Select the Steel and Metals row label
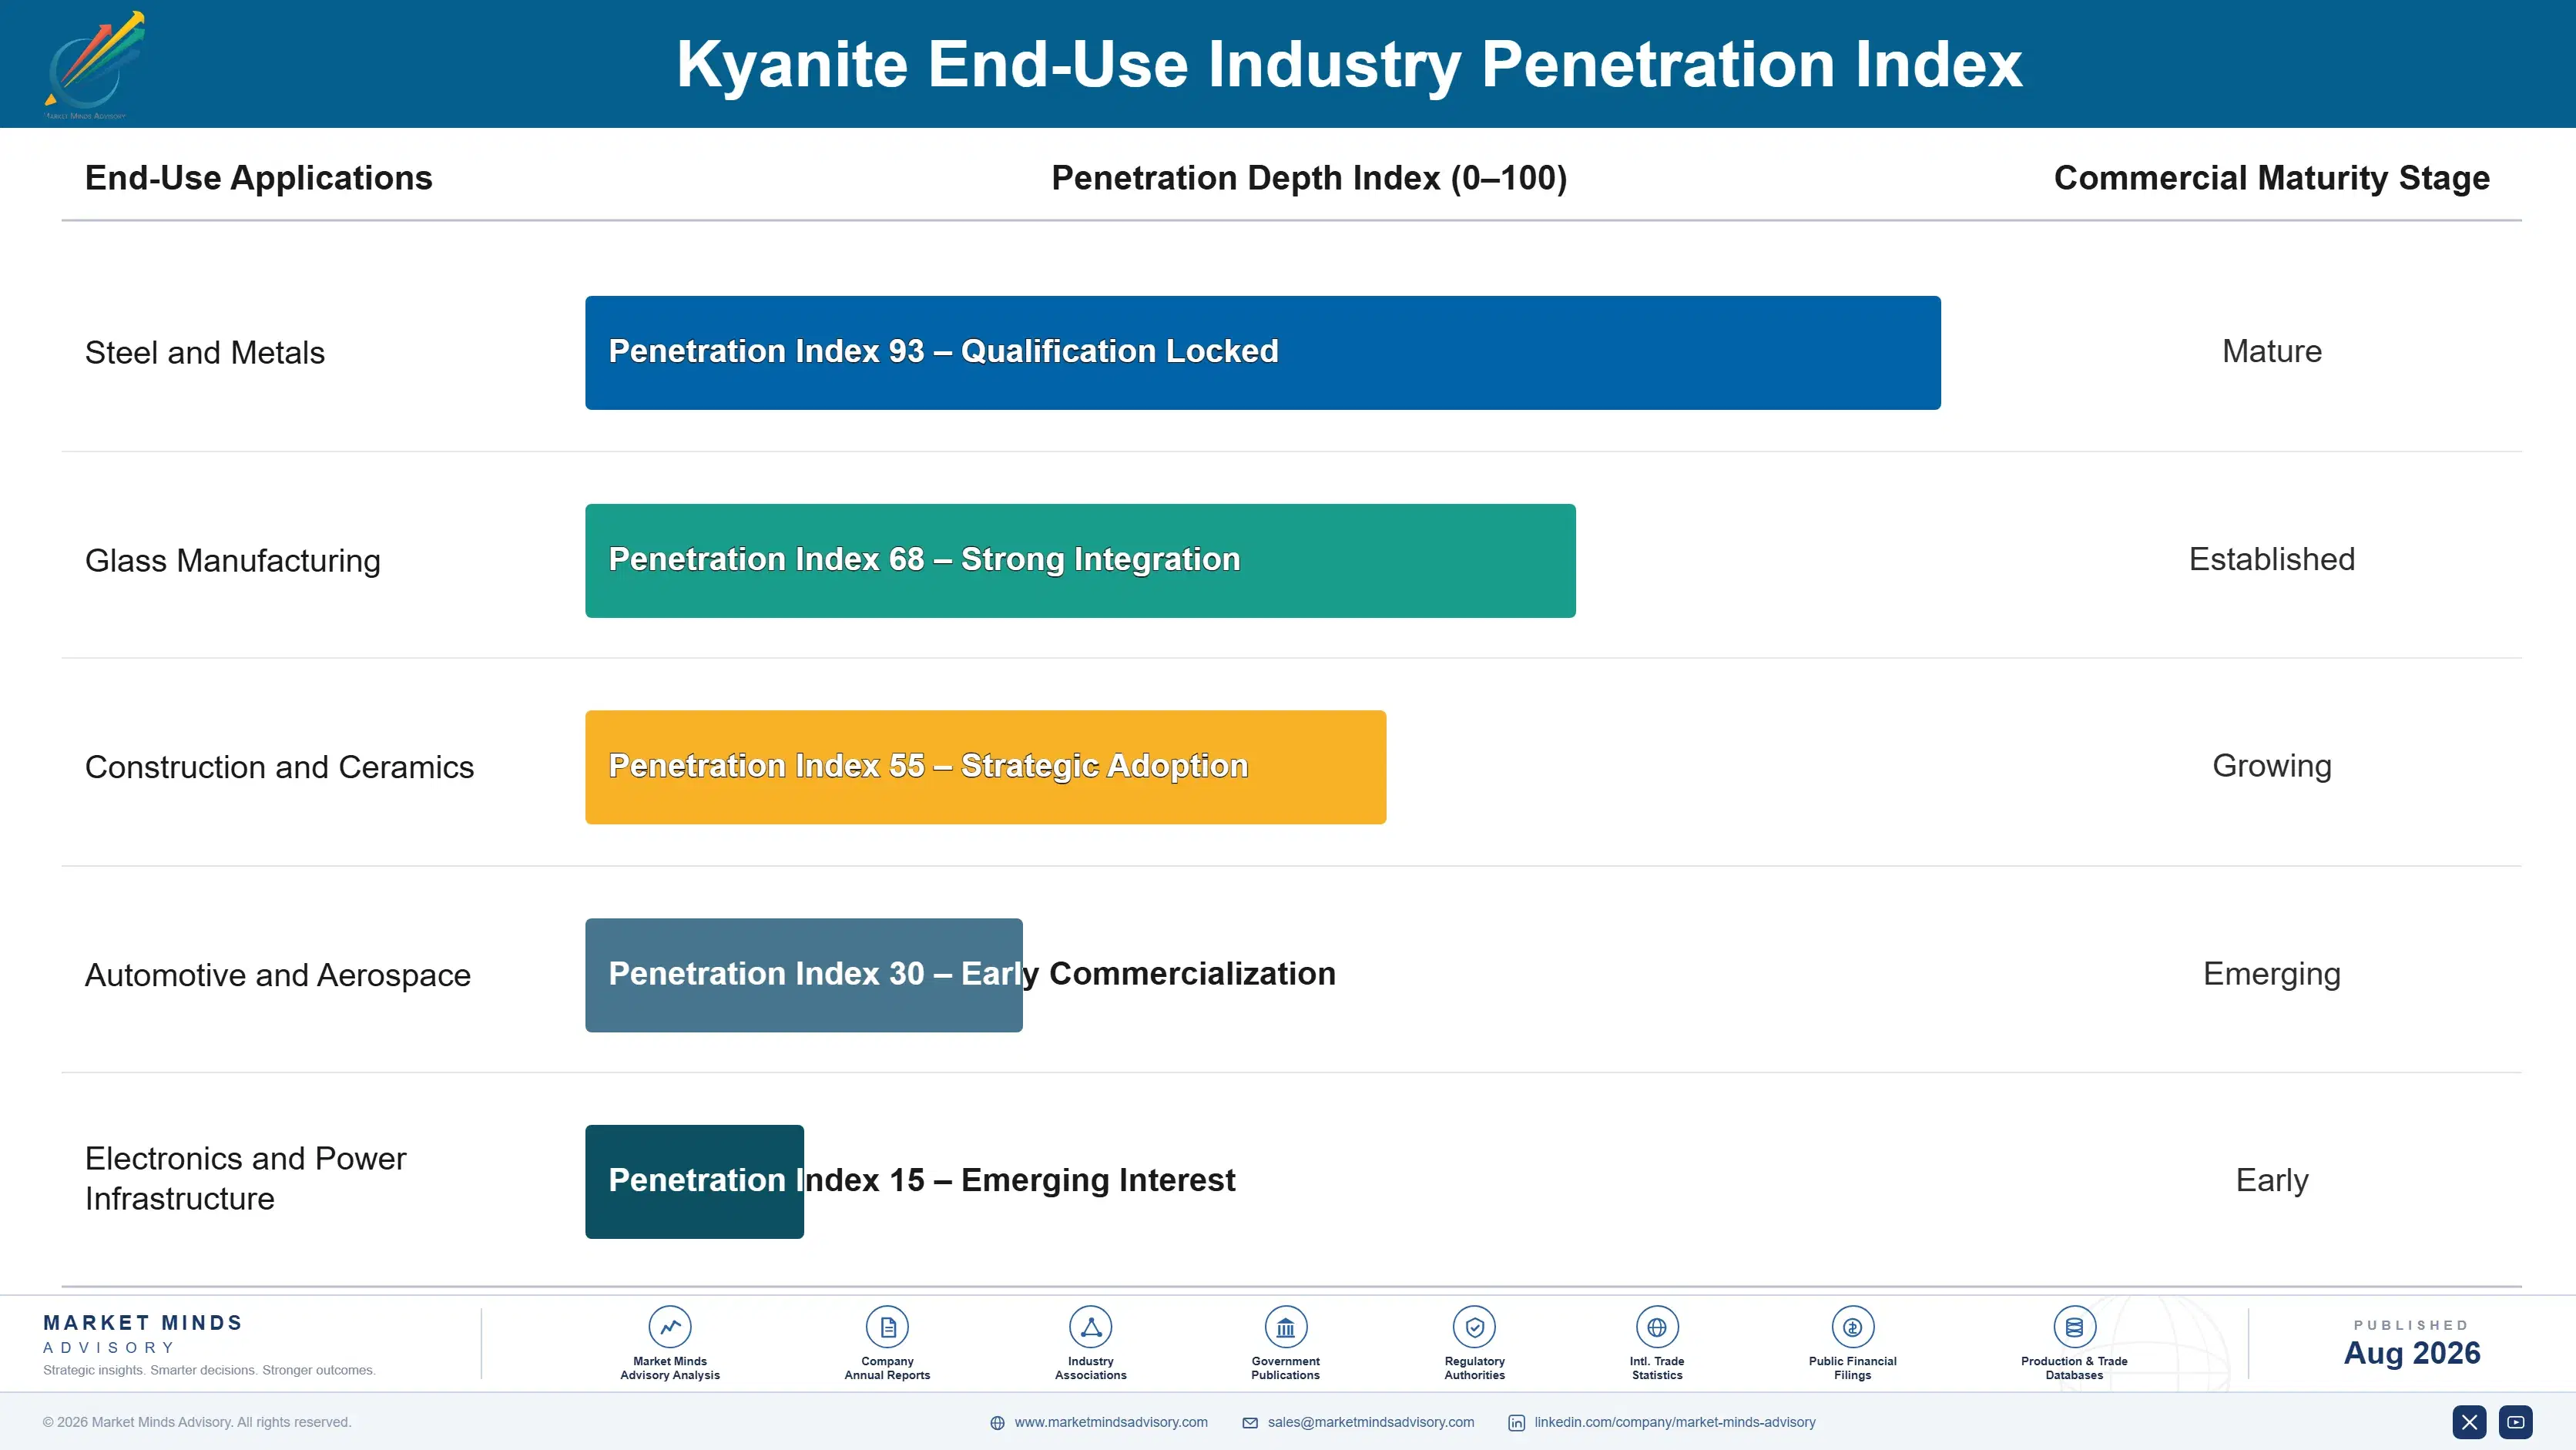 click(x=204, y=353)
